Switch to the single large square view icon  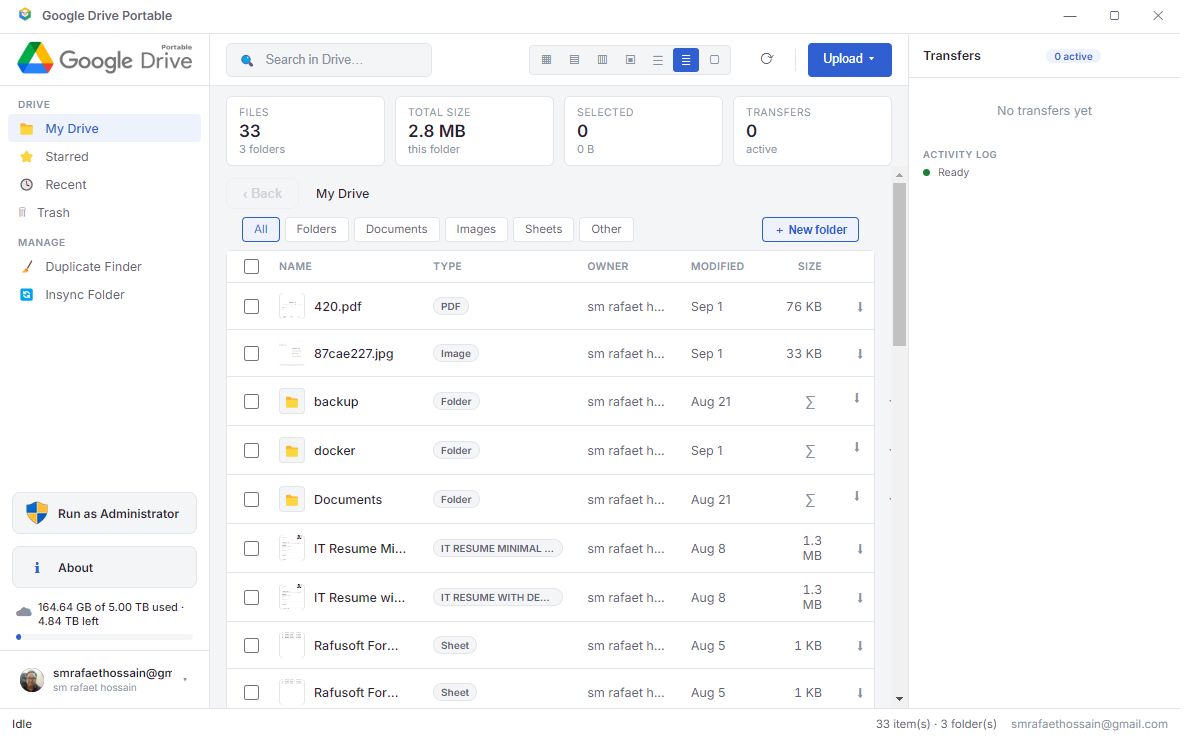(x=714, y=60)
